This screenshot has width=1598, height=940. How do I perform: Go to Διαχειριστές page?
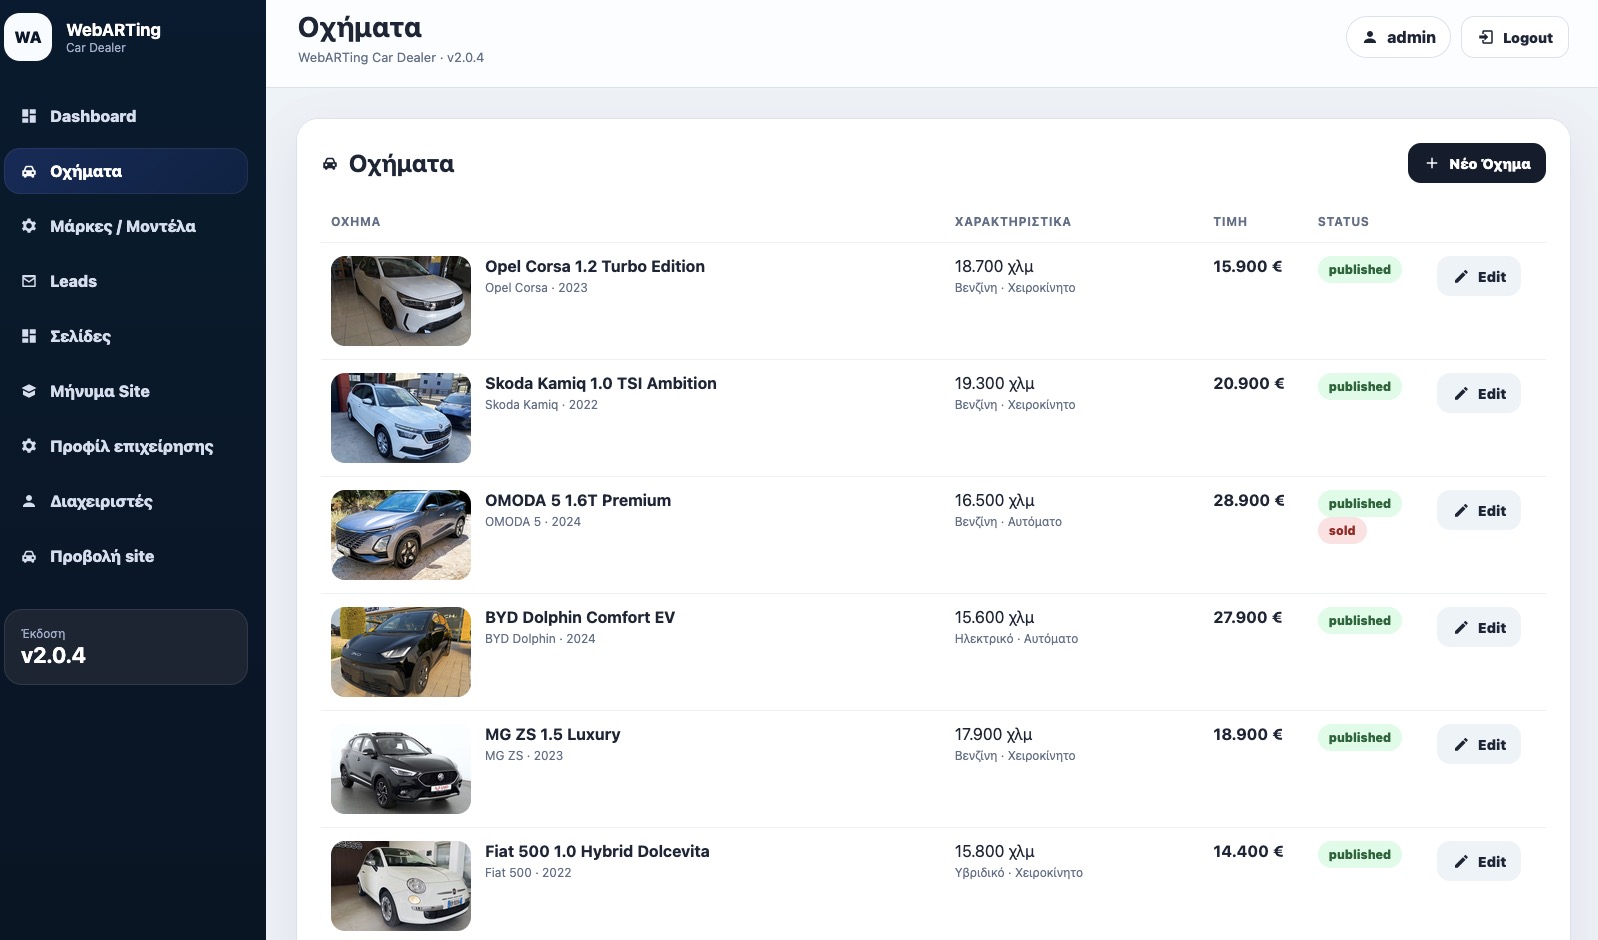[126, 501]
